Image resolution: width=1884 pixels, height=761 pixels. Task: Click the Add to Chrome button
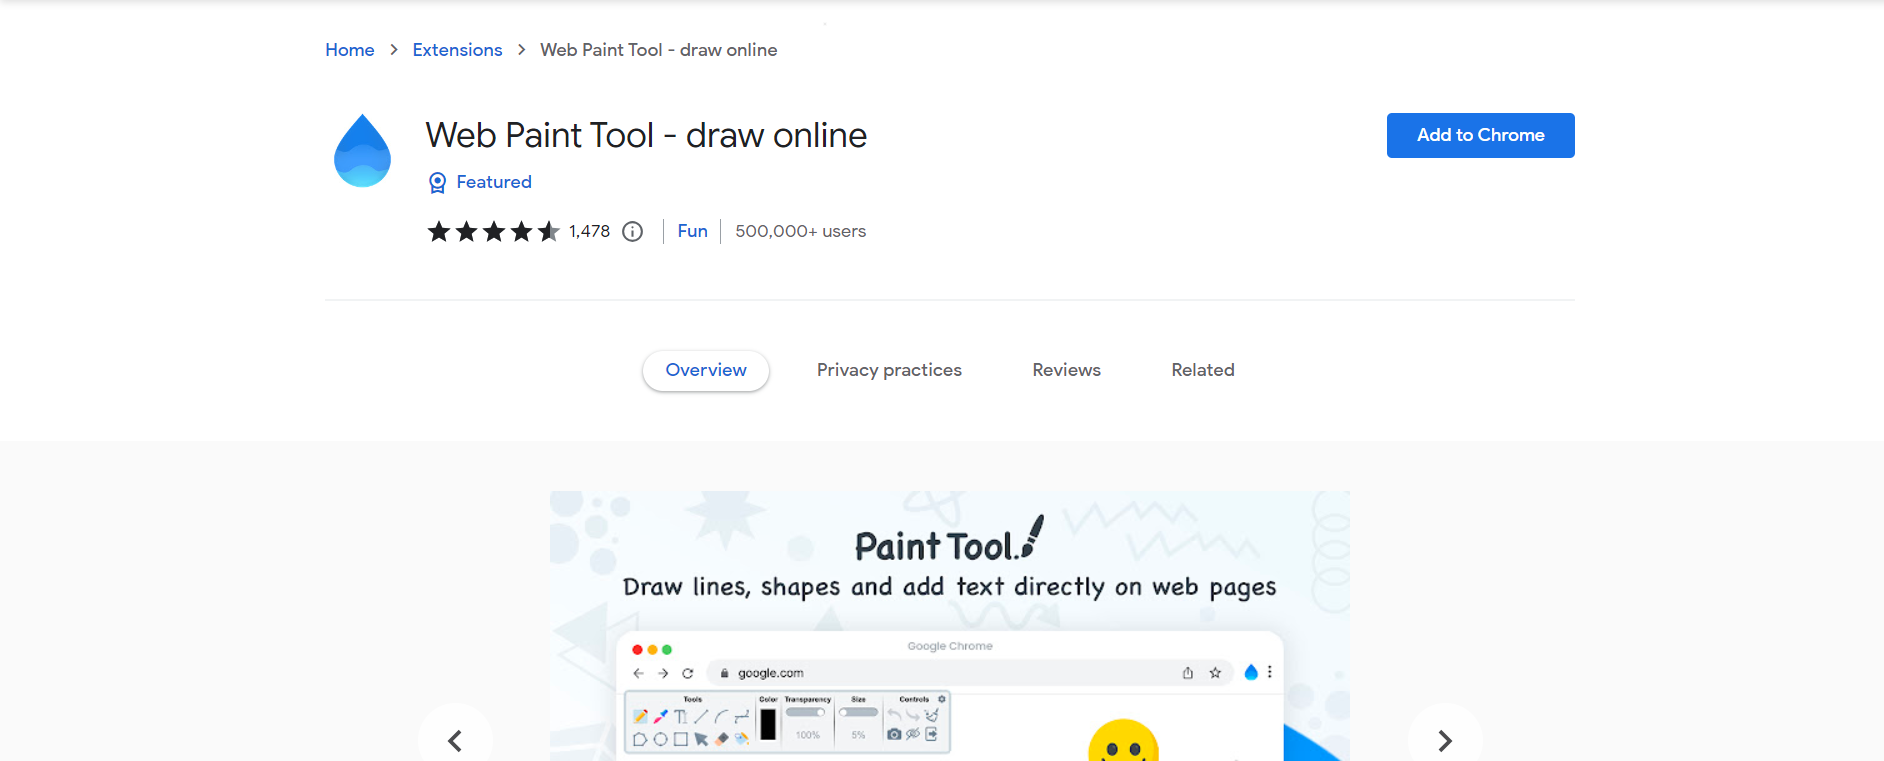point(1480,135)
